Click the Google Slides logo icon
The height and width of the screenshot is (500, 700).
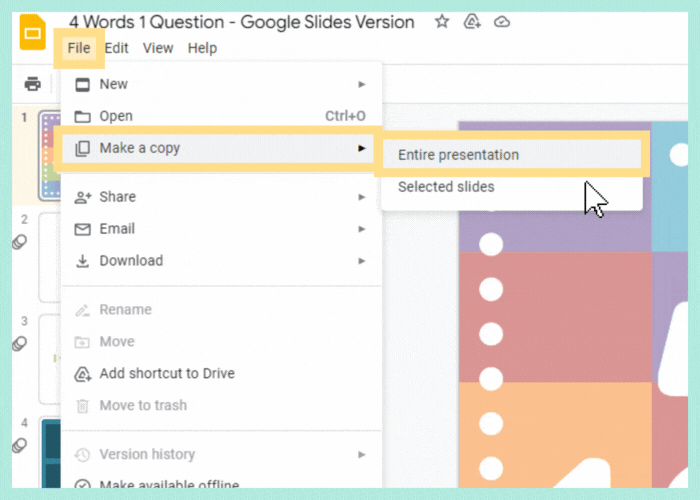click(x=33, y=35)
